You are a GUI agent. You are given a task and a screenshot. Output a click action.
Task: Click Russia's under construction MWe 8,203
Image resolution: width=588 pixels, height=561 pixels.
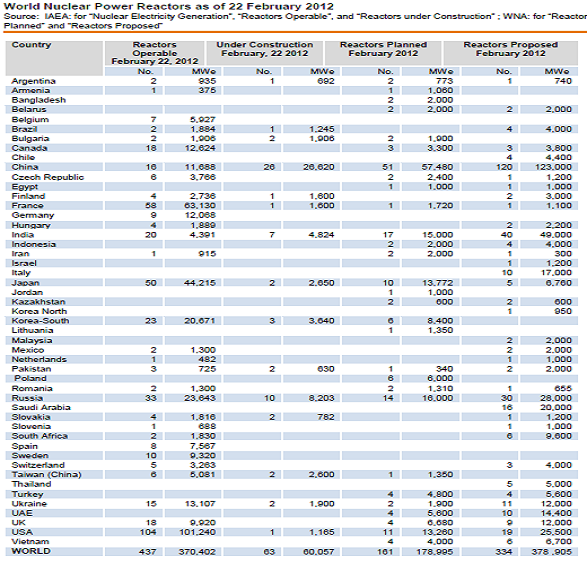point(321,398)
